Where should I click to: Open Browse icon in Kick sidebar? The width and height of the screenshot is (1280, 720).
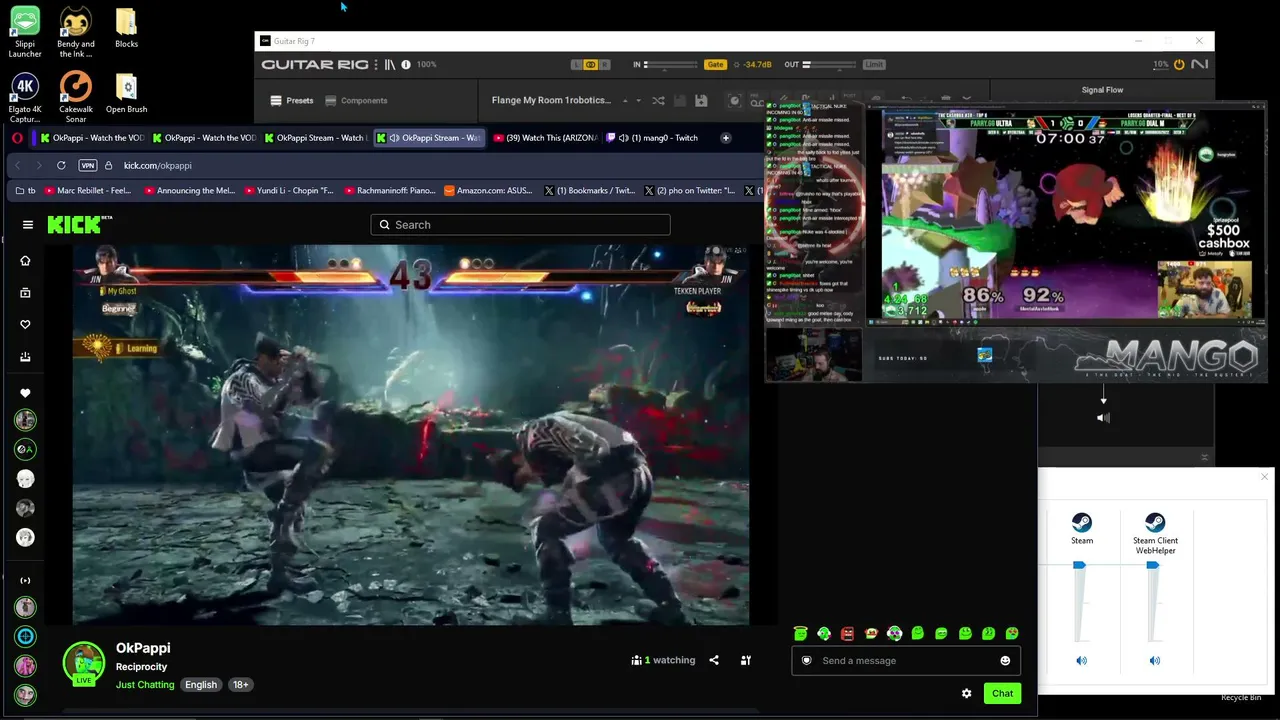point(25,293)
